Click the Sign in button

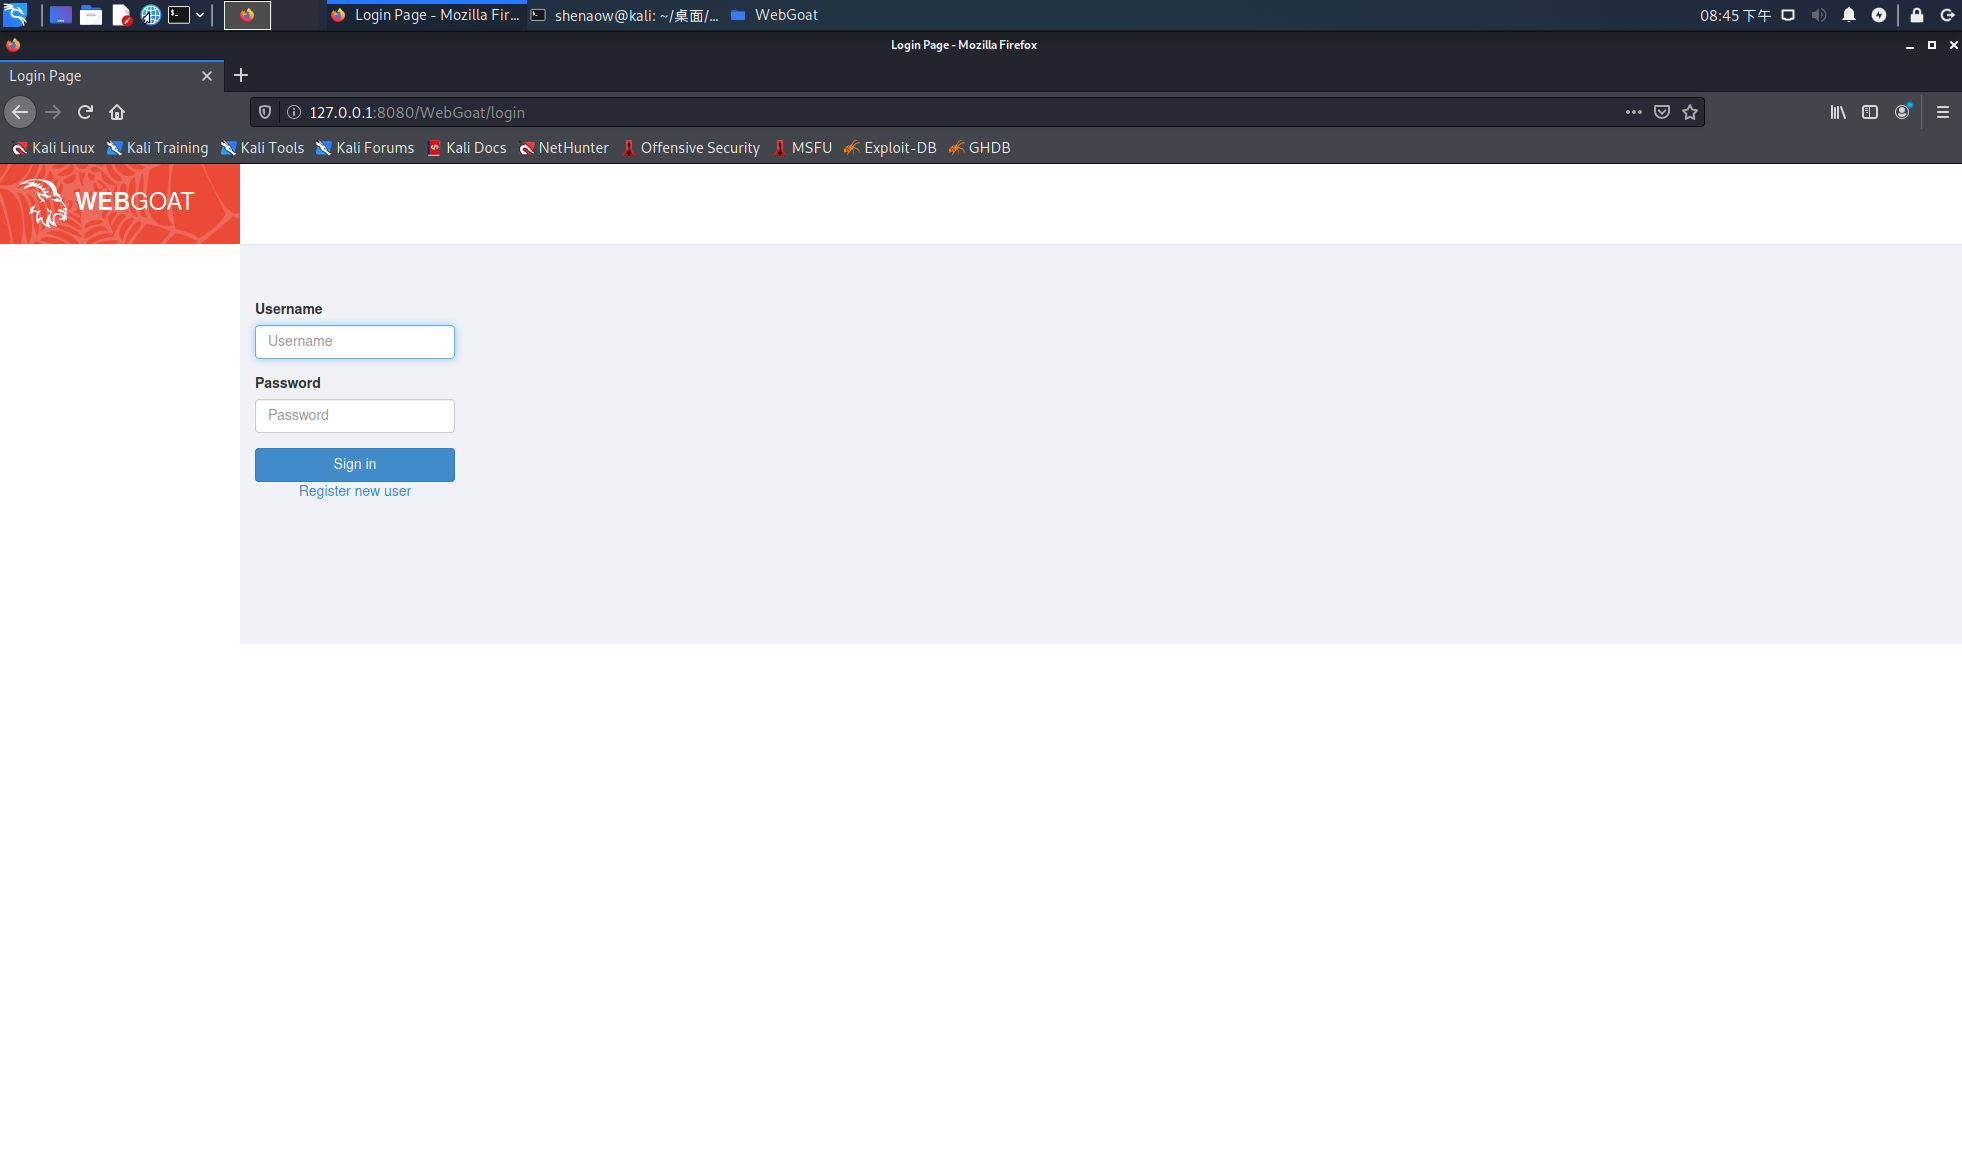click(354, 464)
